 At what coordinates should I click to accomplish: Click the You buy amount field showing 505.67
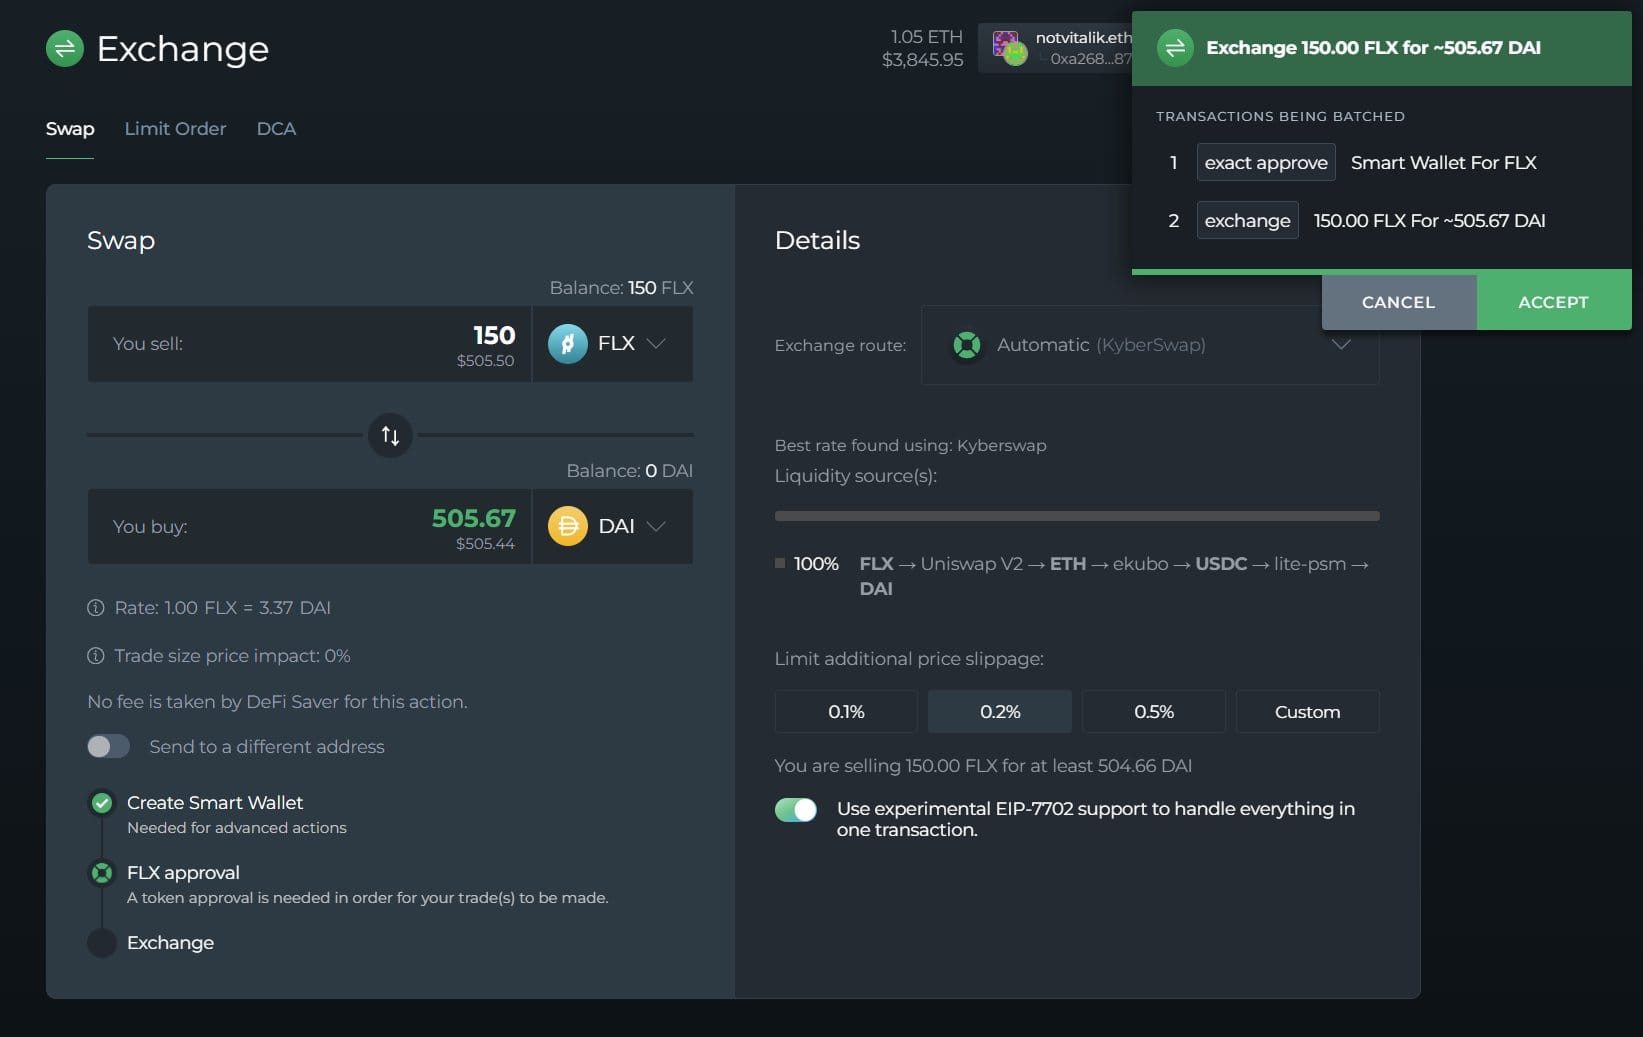310,526
